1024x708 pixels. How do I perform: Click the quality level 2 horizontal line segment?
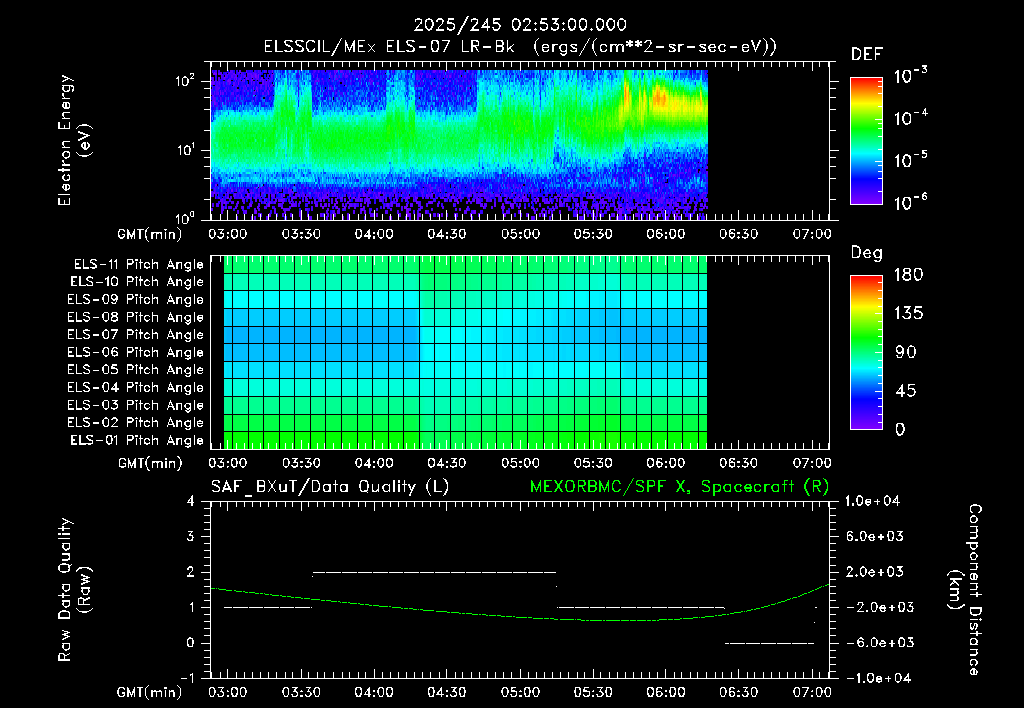click(x=434, y=572)
